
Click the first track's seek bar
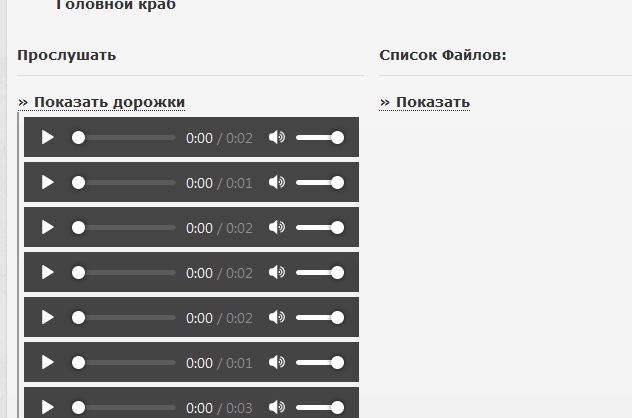125,138
